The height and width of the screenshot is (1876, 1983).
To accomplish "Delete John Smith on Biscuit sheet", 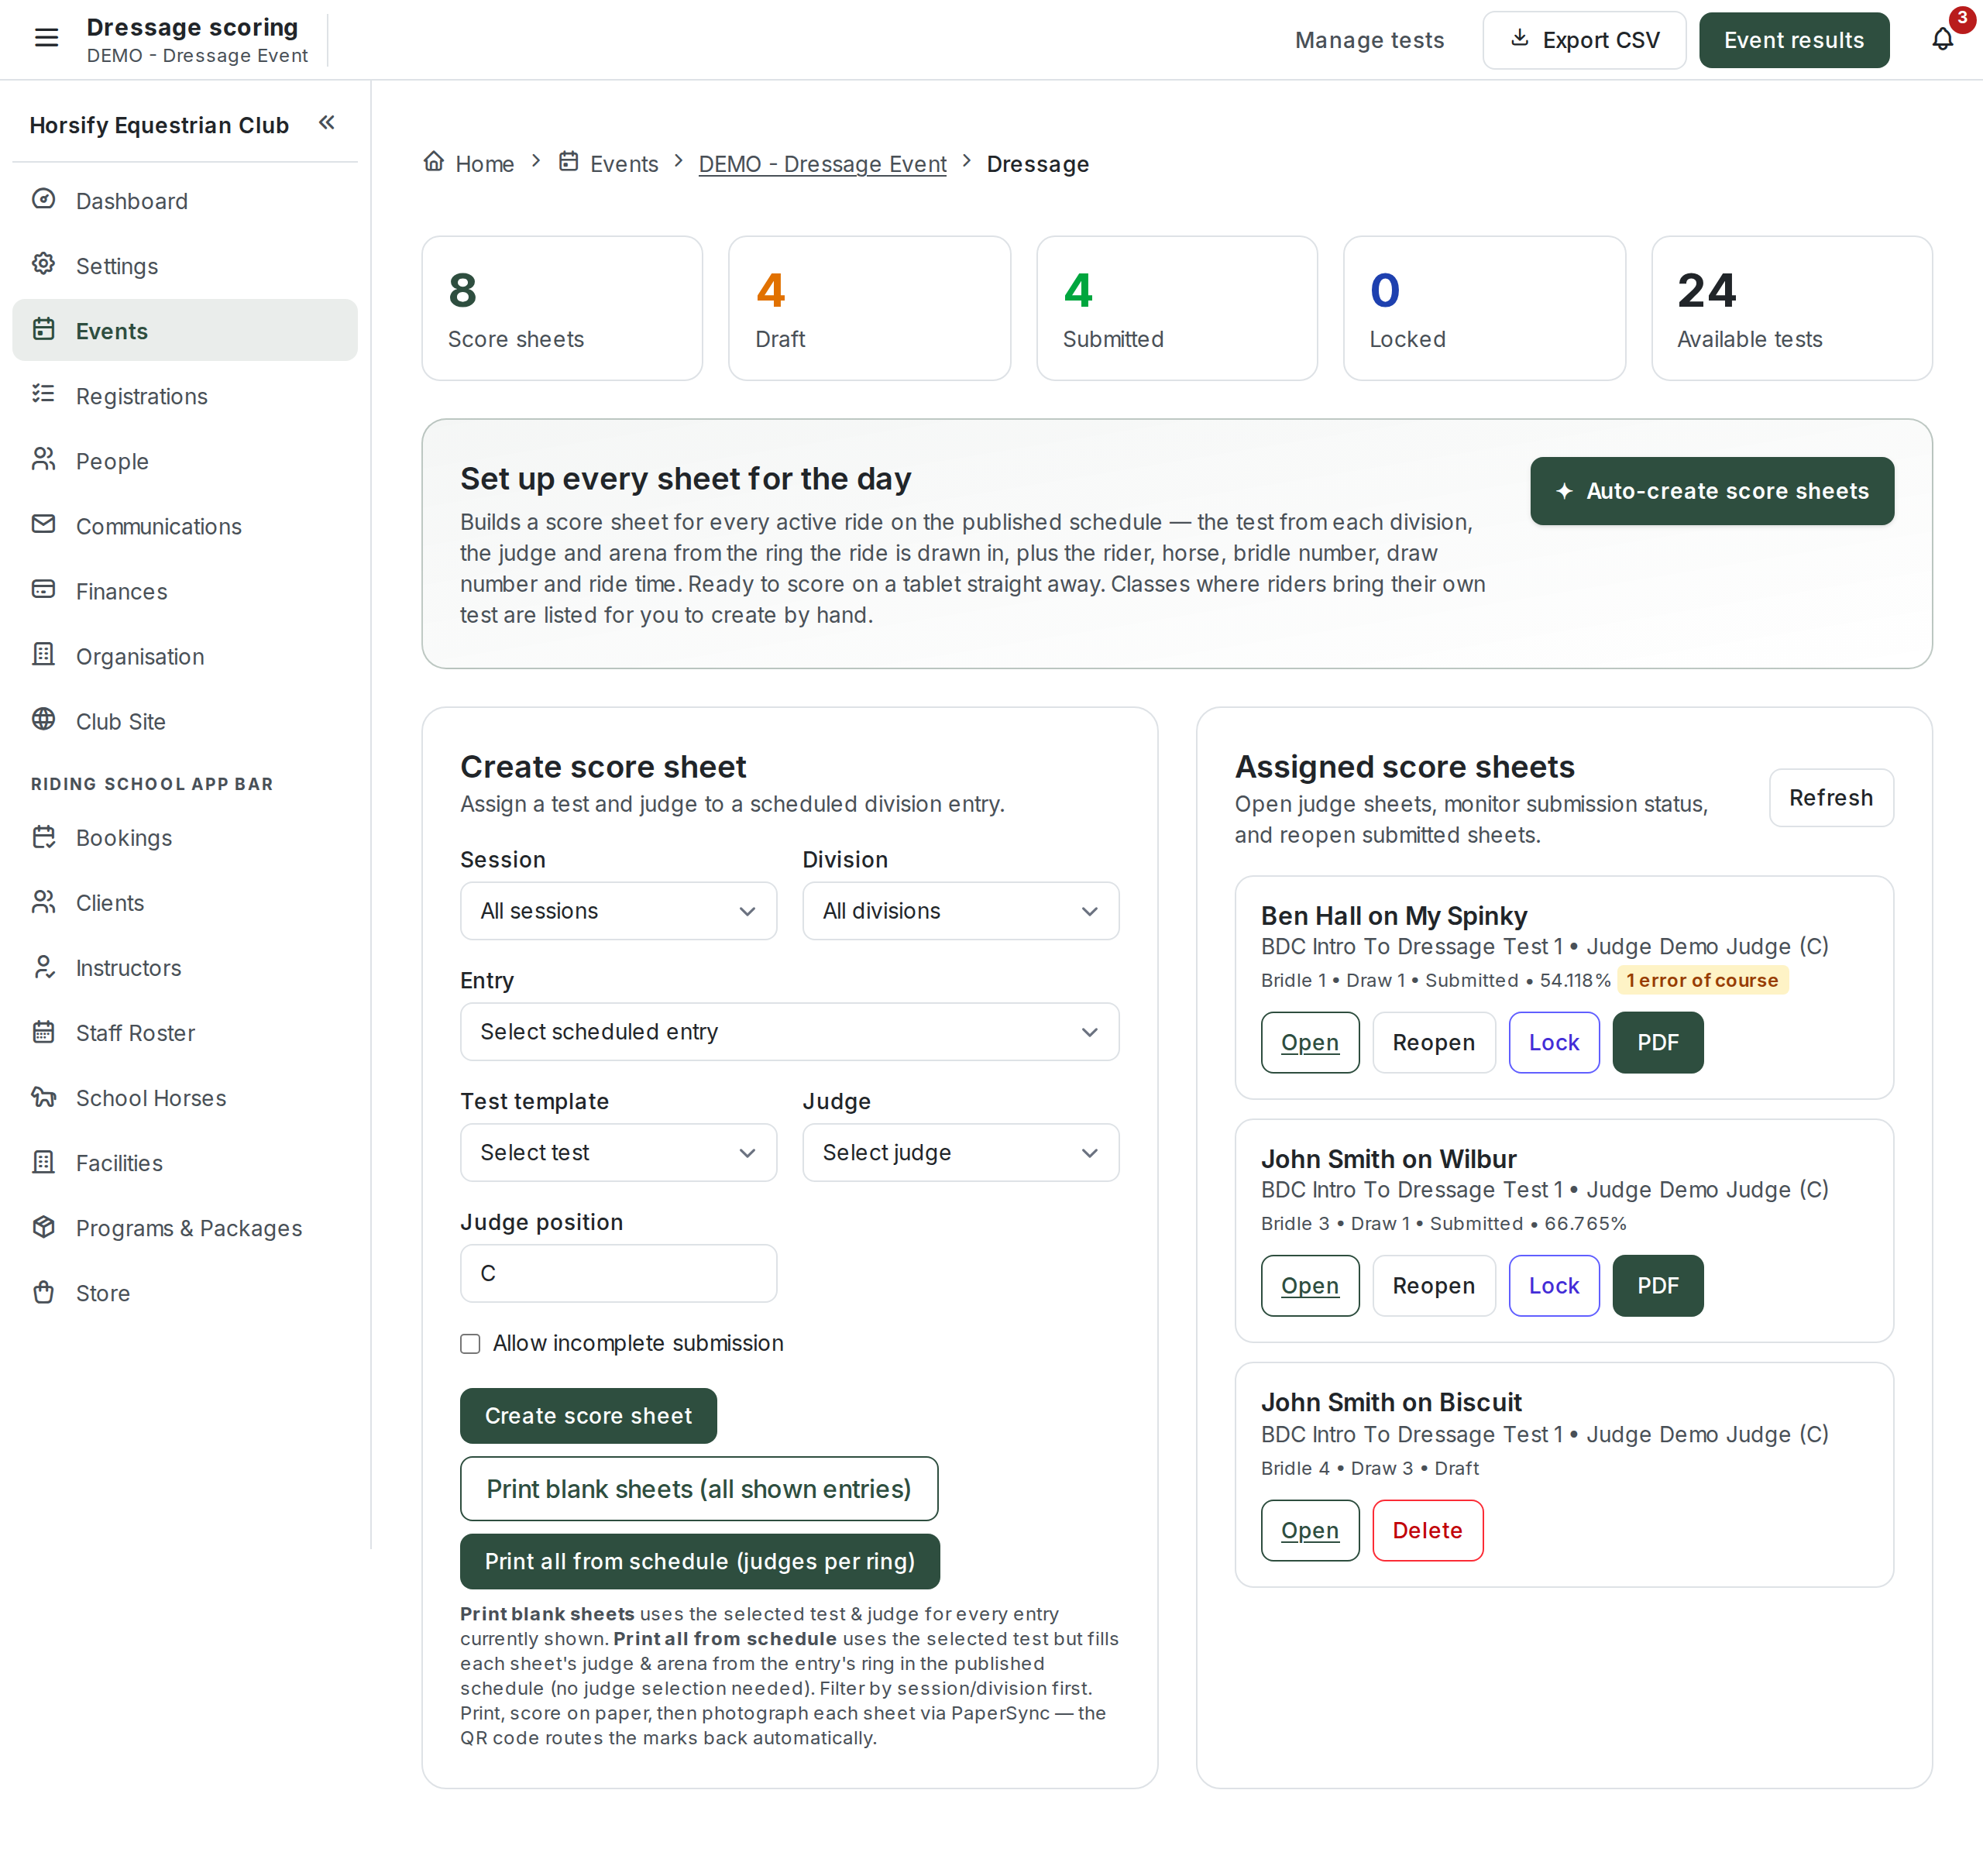I will tap(1427, 1531).
